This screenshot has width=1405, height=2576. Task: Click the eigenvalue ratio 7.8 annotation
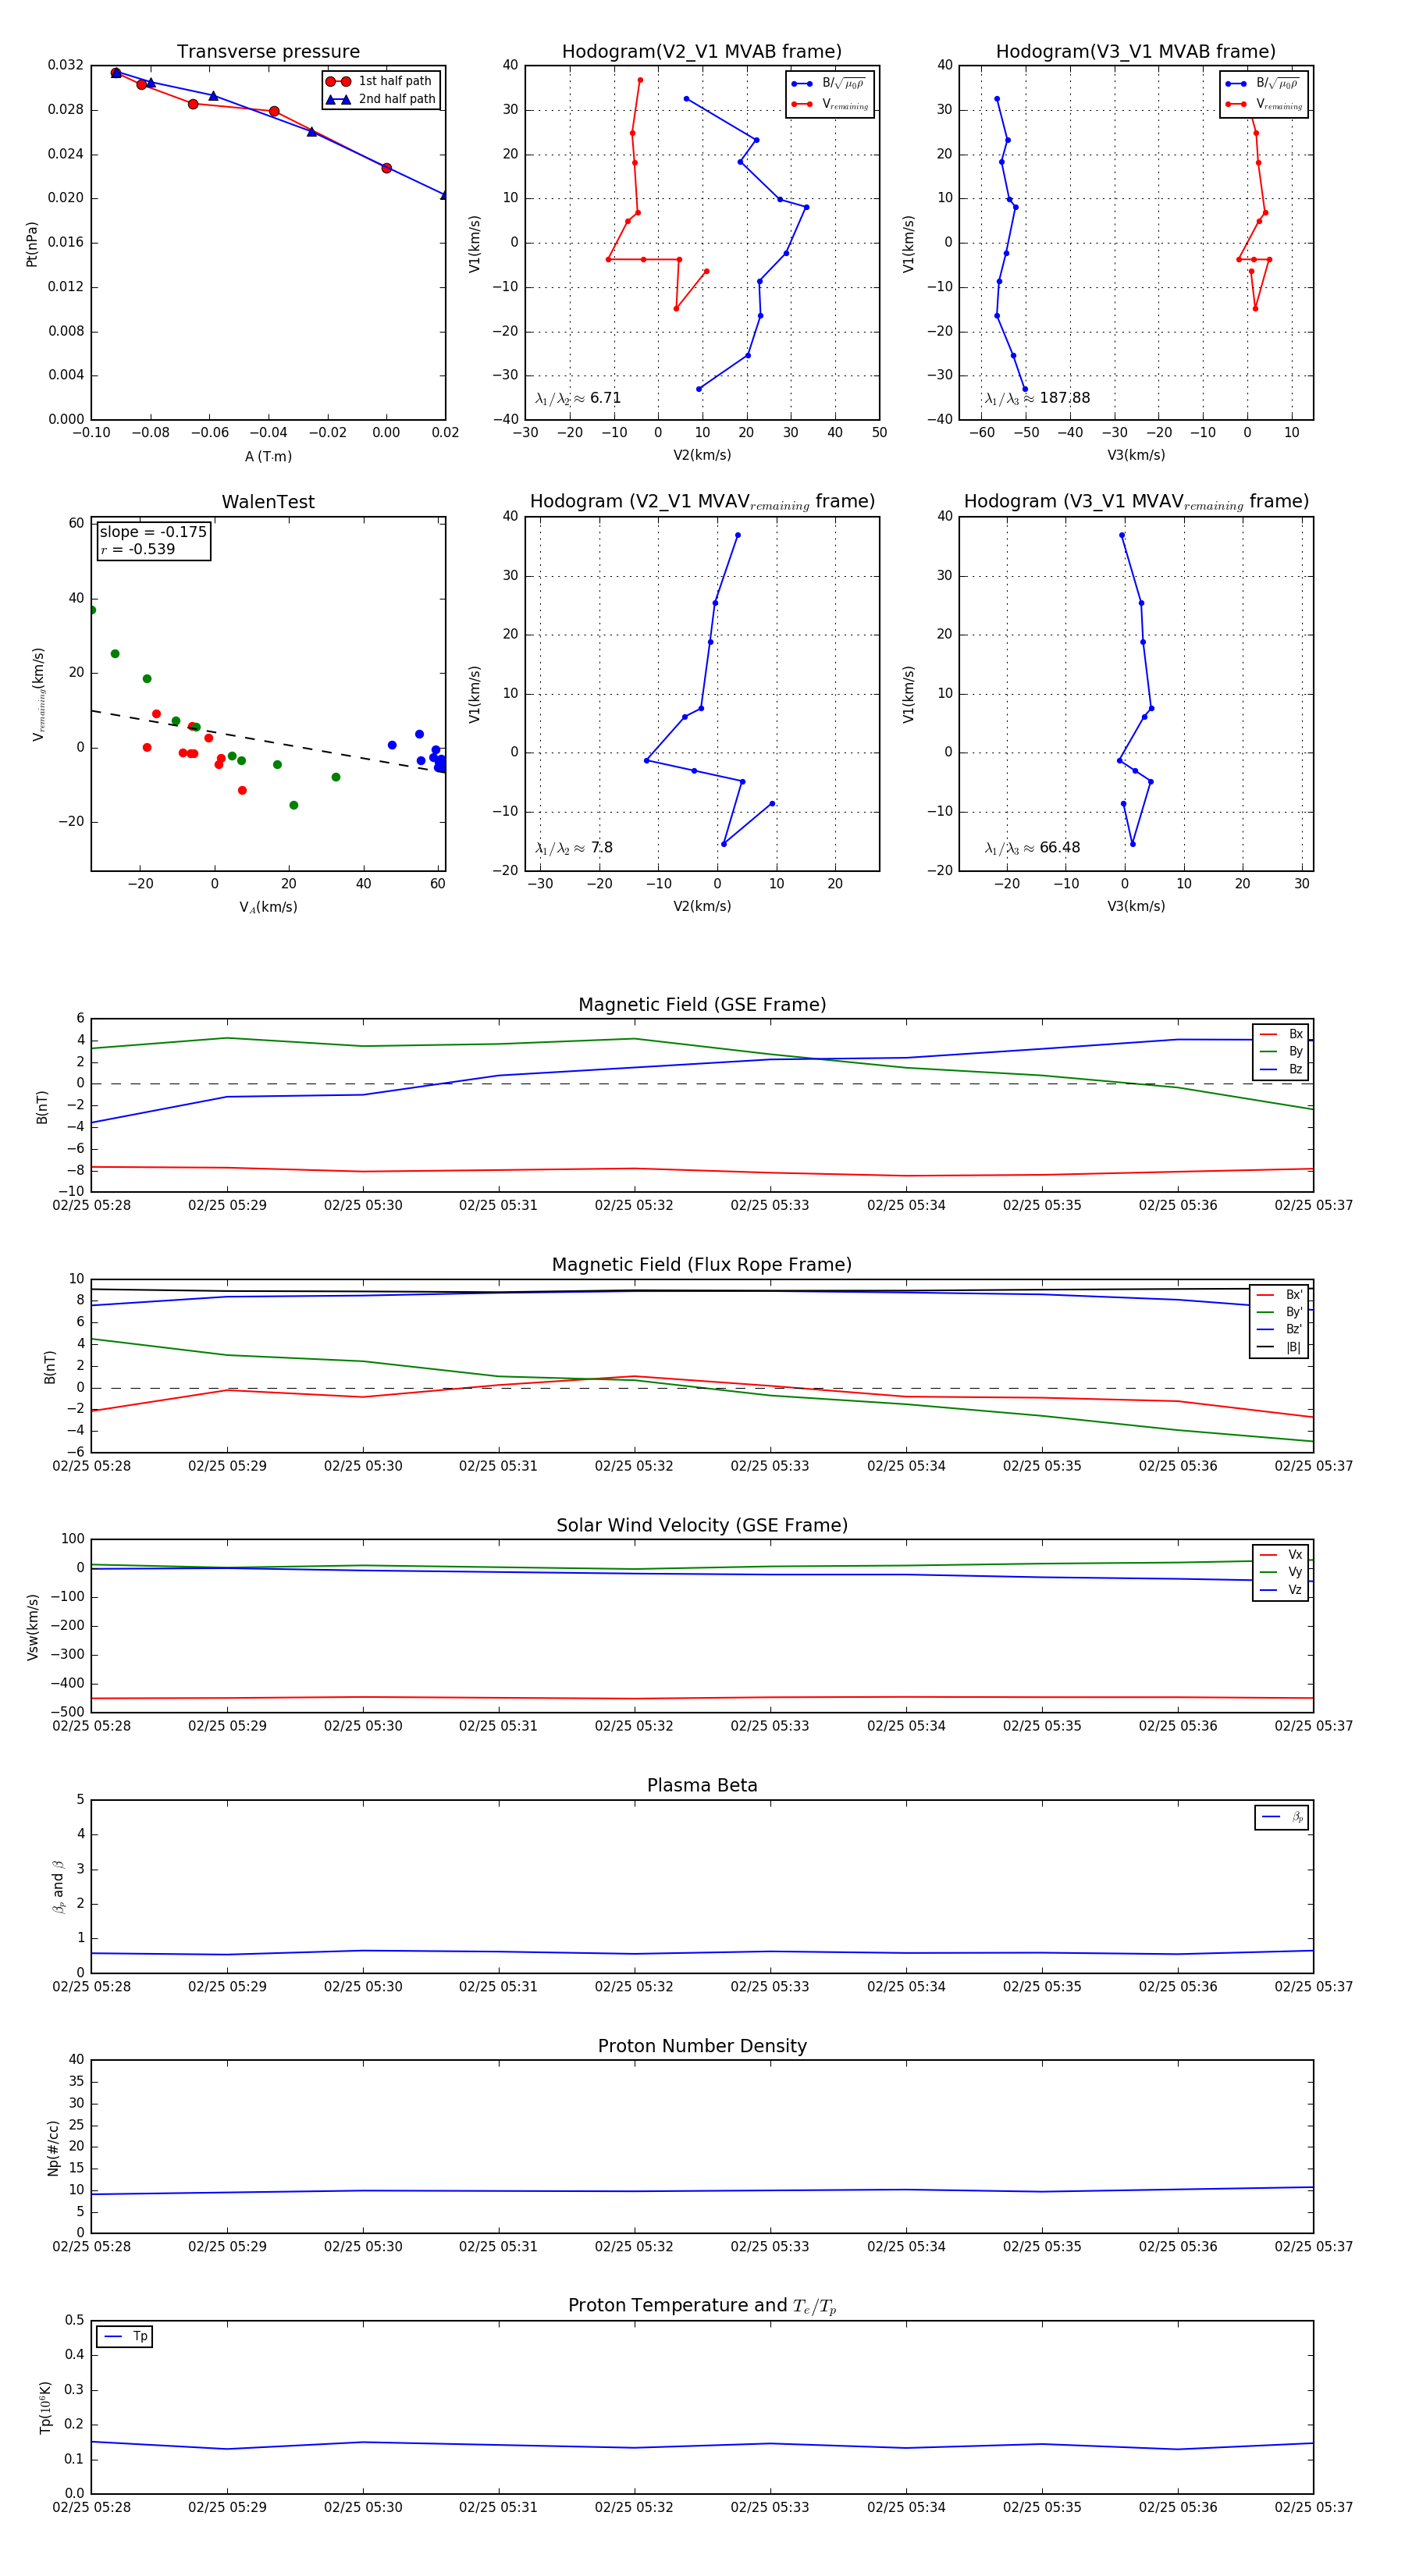click(x=574, y=848)
